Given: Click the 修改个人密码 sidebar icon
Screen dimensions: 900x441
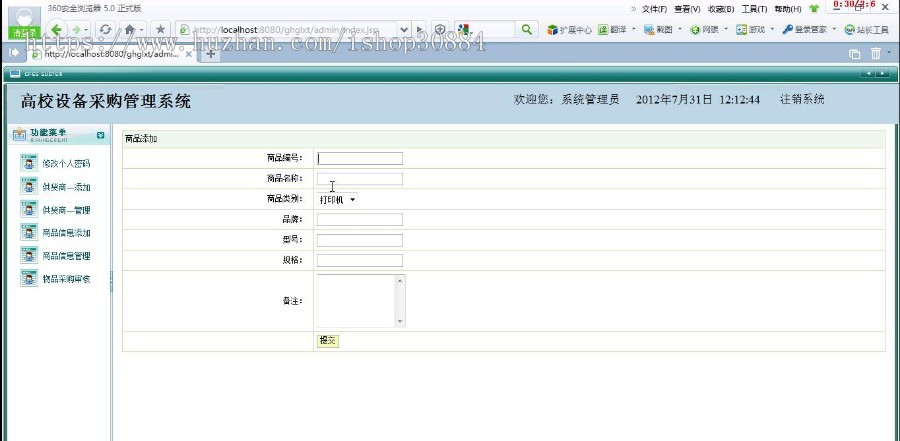Looking at the screenshot, I should pyautogui.click(x=29, y=163).
